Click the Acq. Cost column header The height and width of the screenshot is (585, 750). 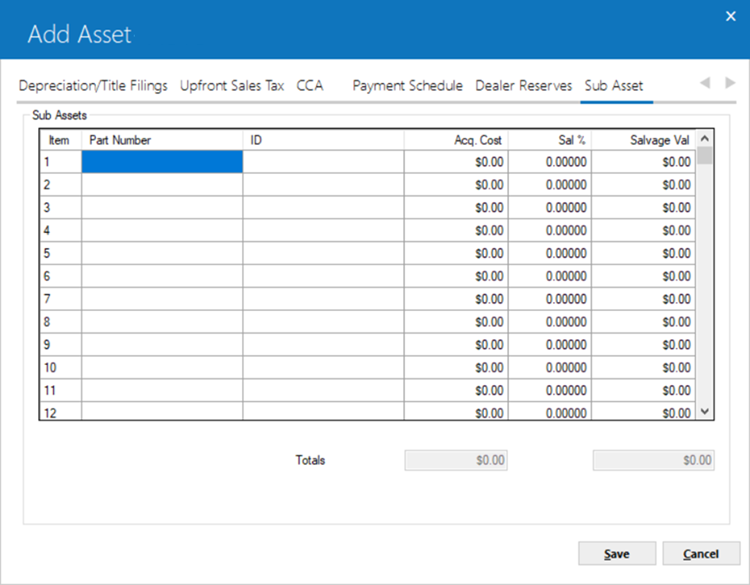point(456,140)
